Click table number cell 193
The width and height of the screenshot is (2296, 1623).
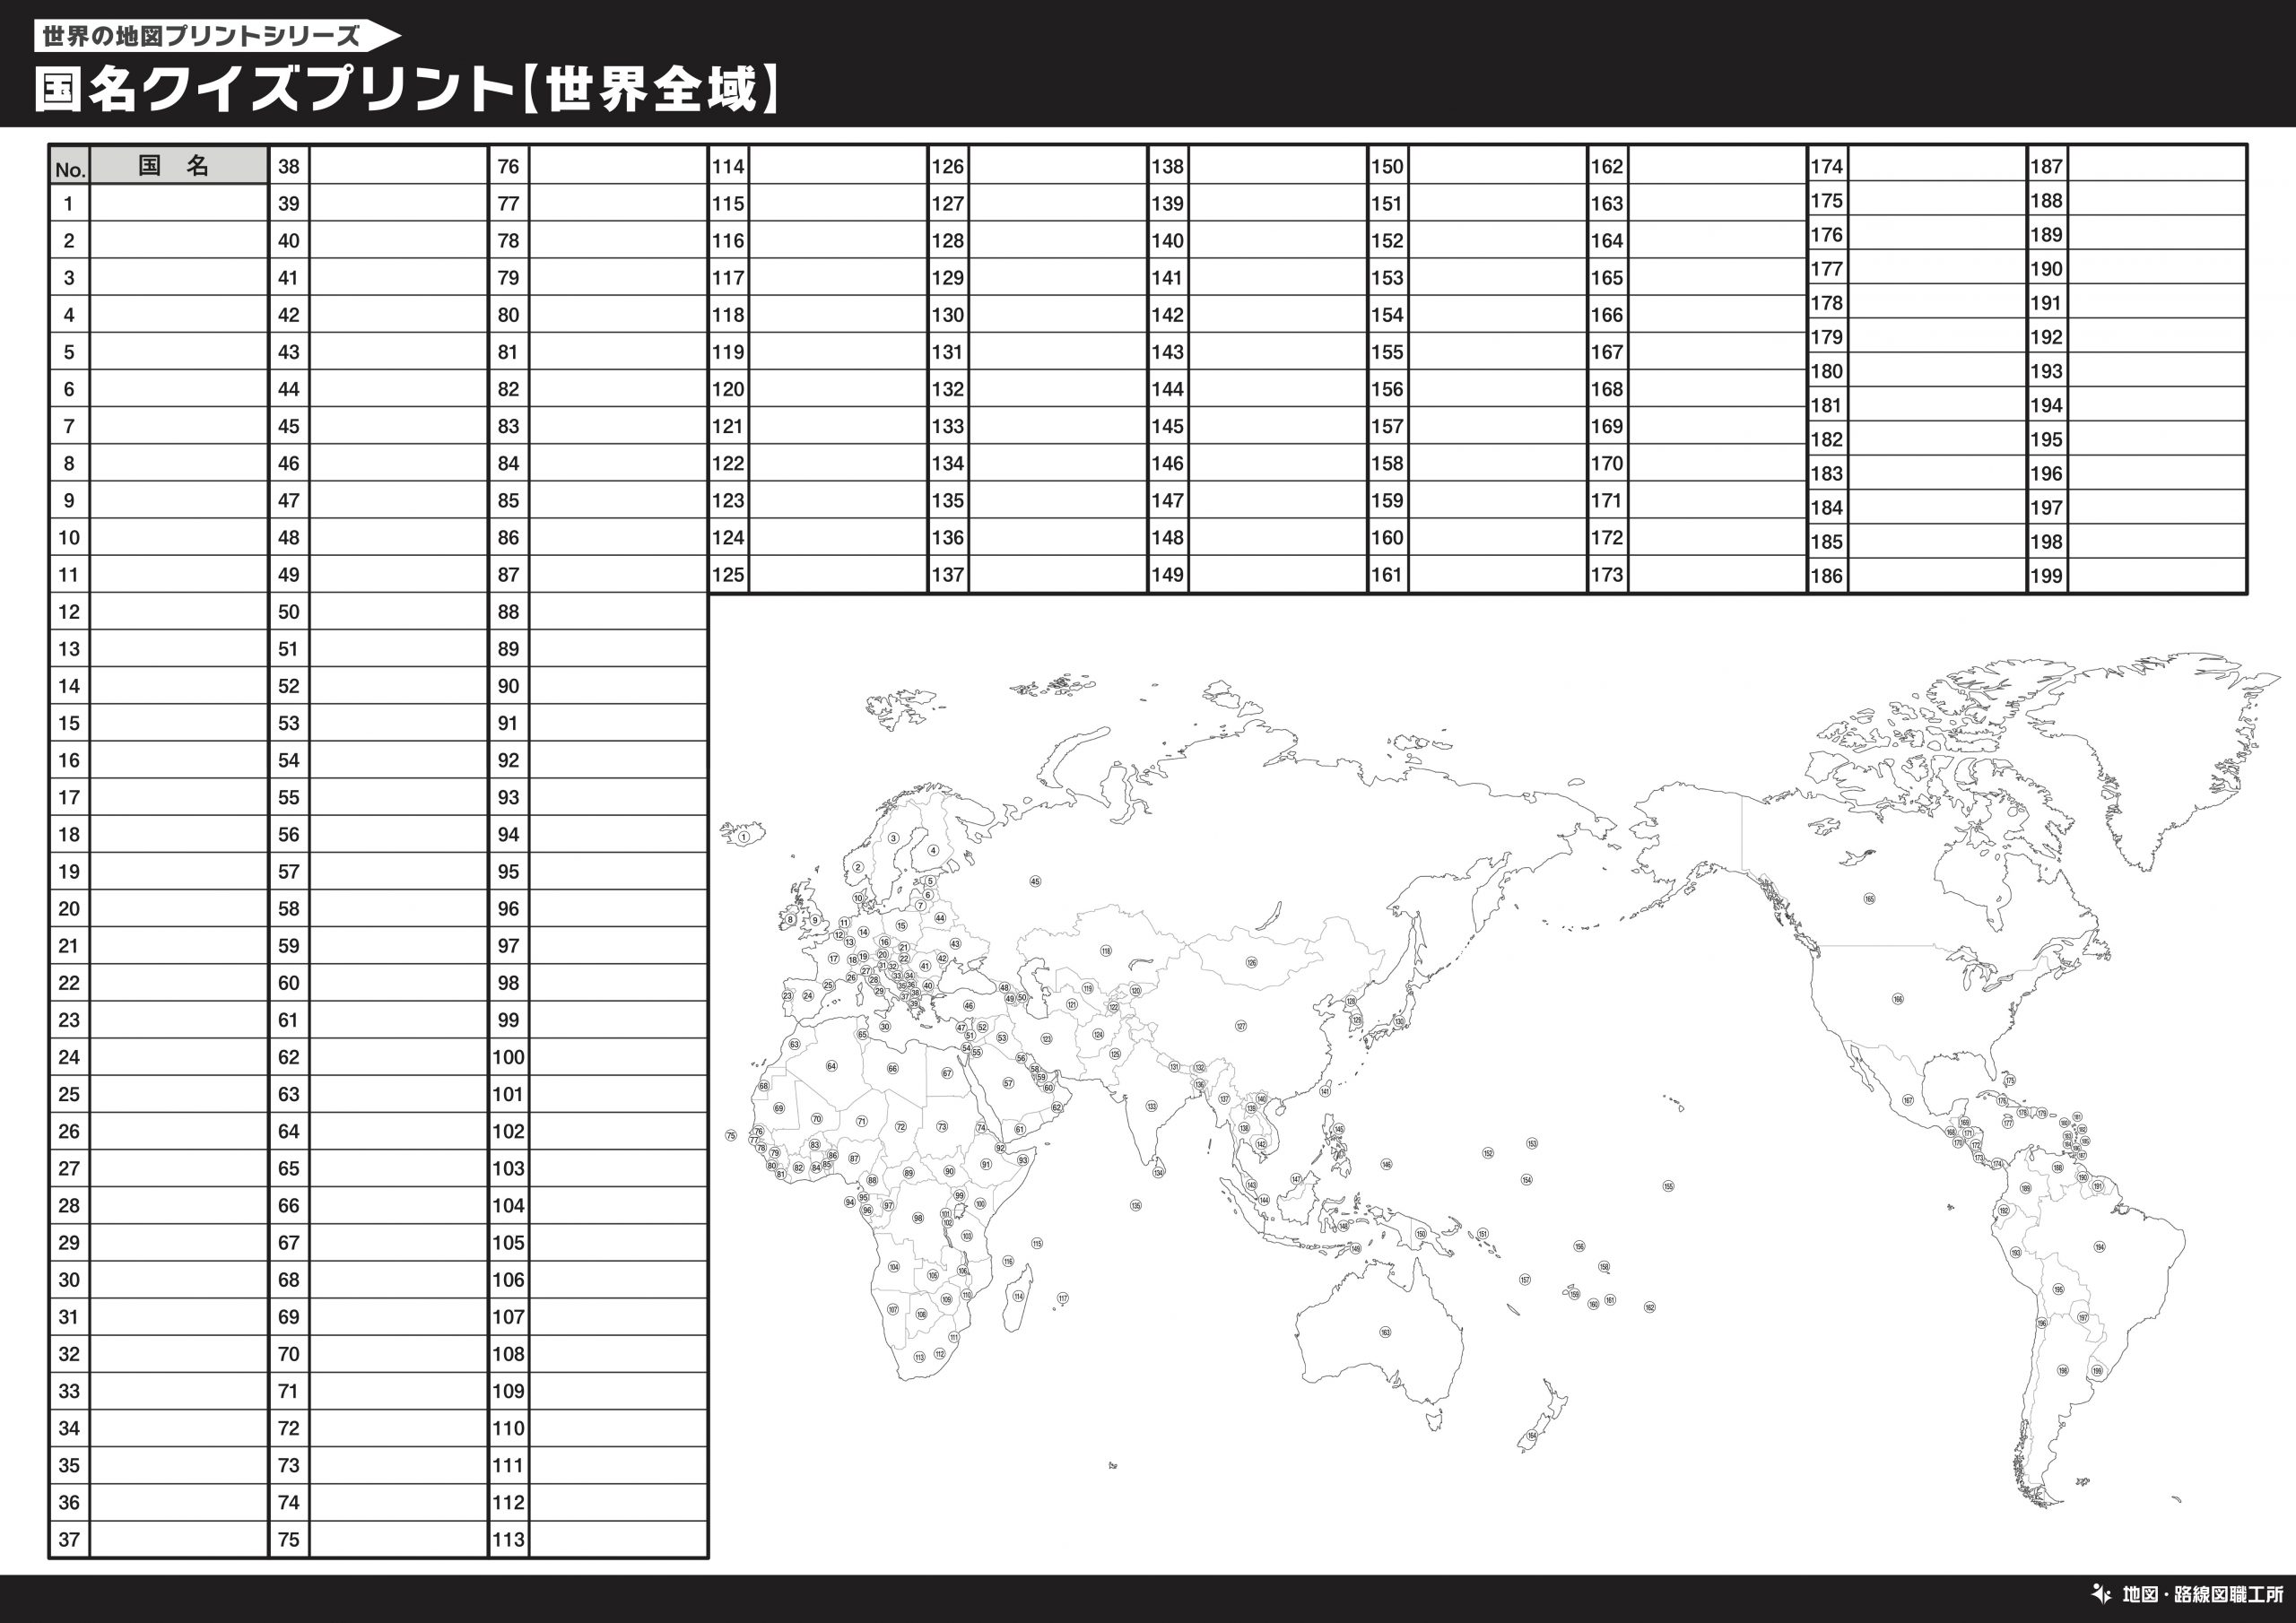pyautogui.click(x=2047, y=371)
